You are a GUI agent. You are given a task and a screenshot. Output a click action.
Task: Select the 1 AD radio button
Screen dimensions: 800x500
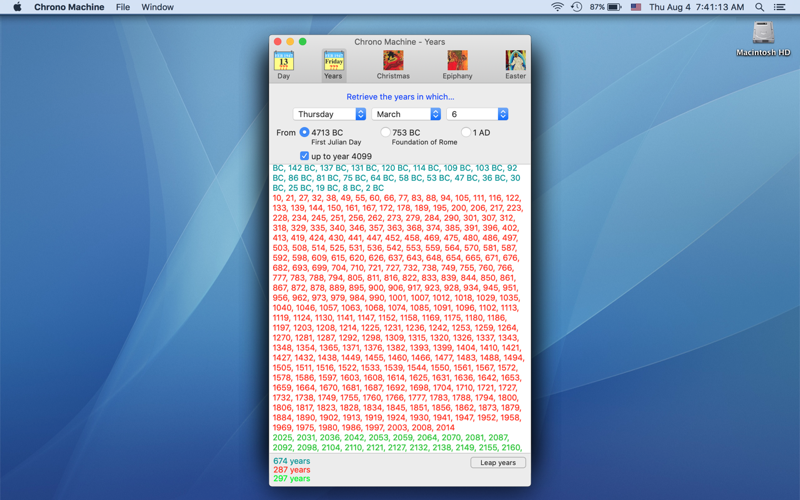point(465,132)
